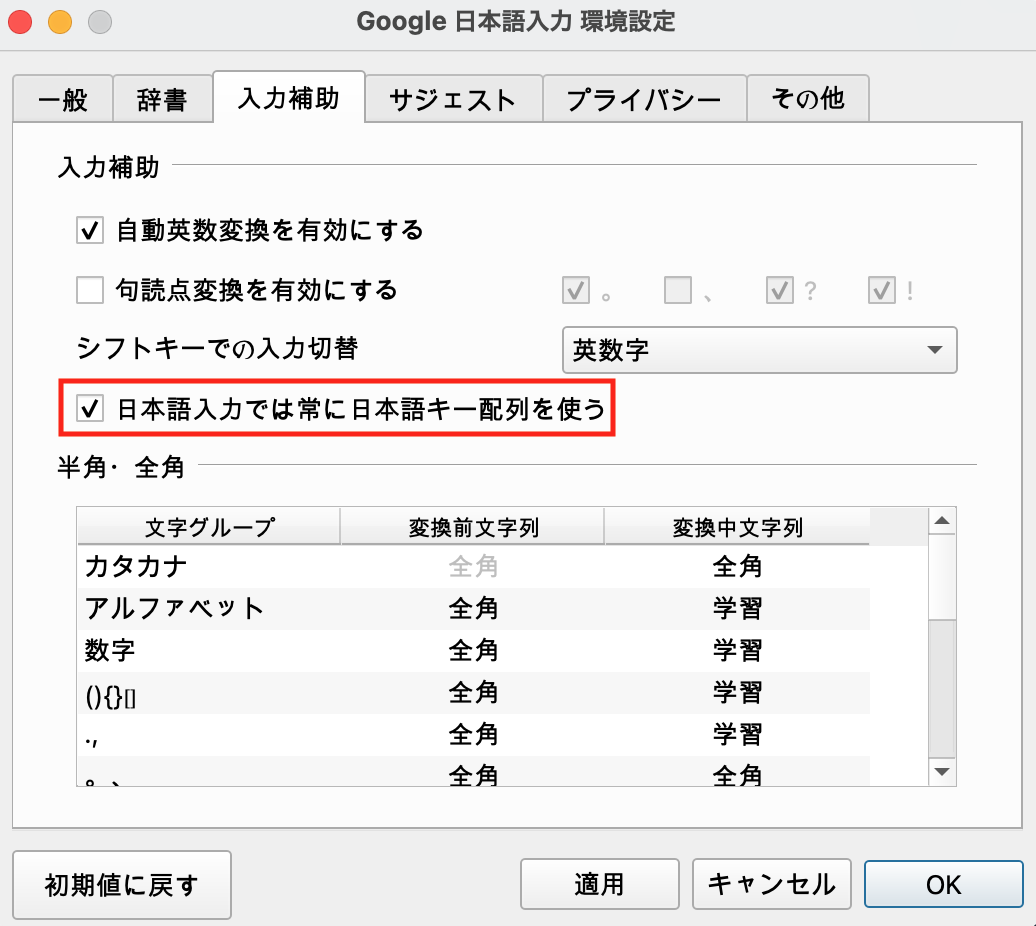Click アルファベット 変換前文字列 cell 全角

pos(473,608)
